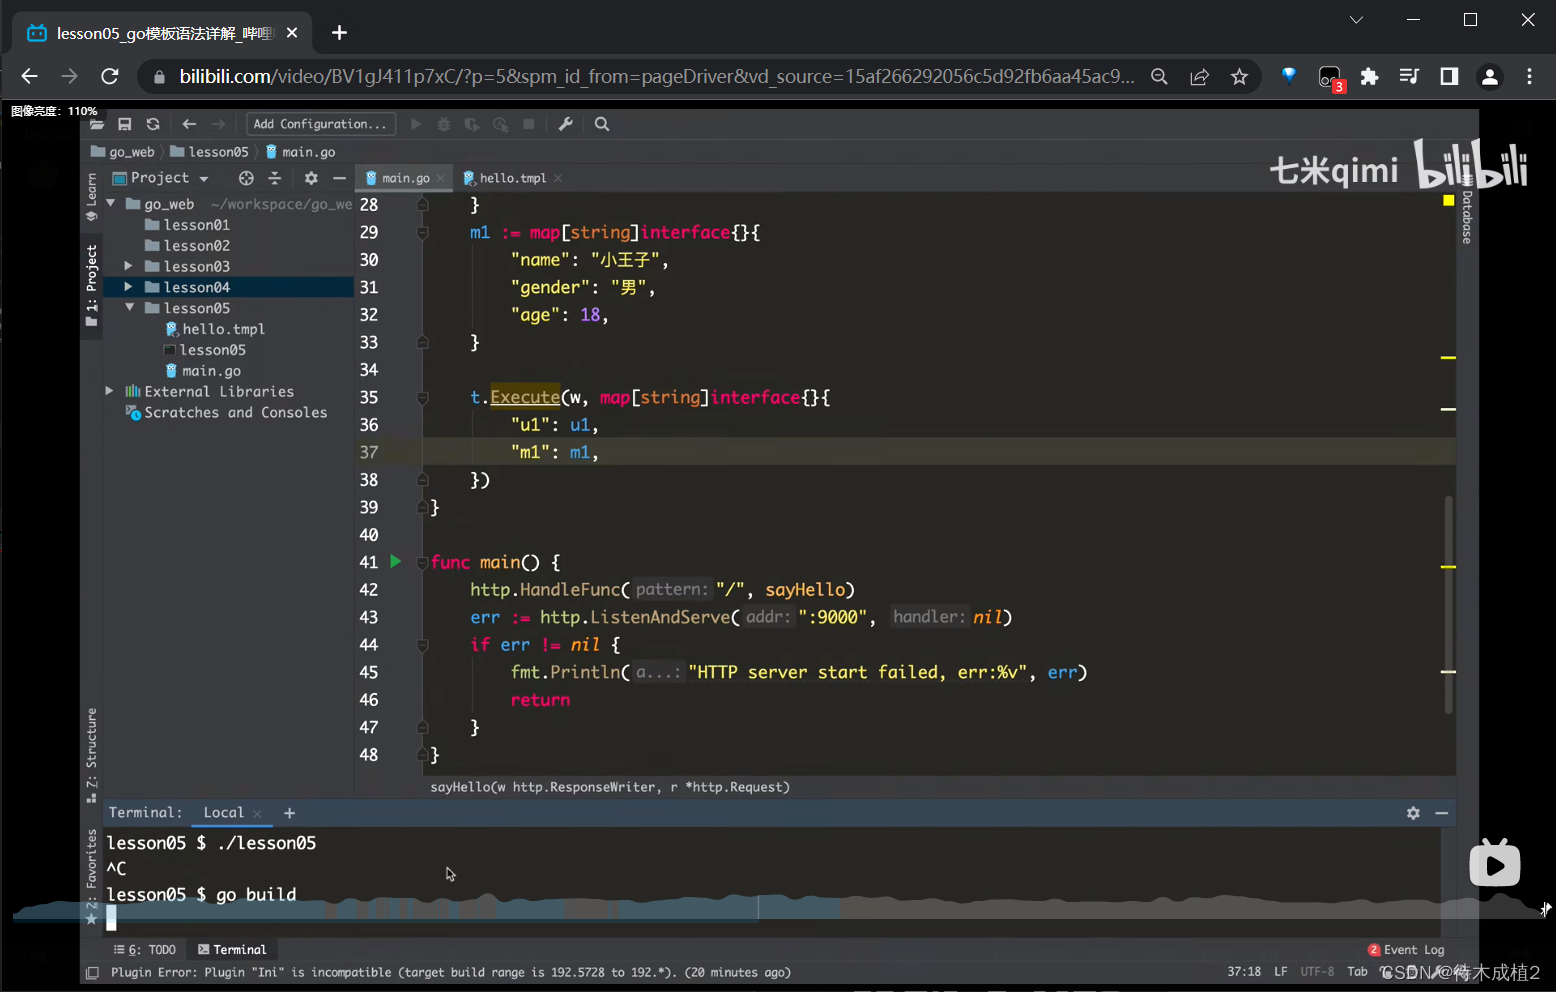Toggle the browser side panel
This screenshot has height=992, width=1556.
pyautogui.click(x=1449, y=76)
